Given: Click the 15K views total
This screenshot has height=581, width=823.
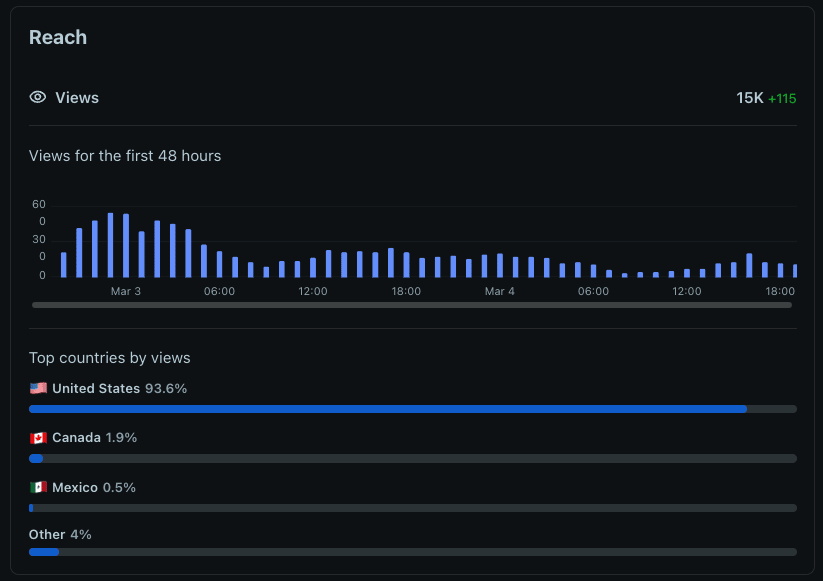Looking at the screenshot, I should (x=749, y=98).
